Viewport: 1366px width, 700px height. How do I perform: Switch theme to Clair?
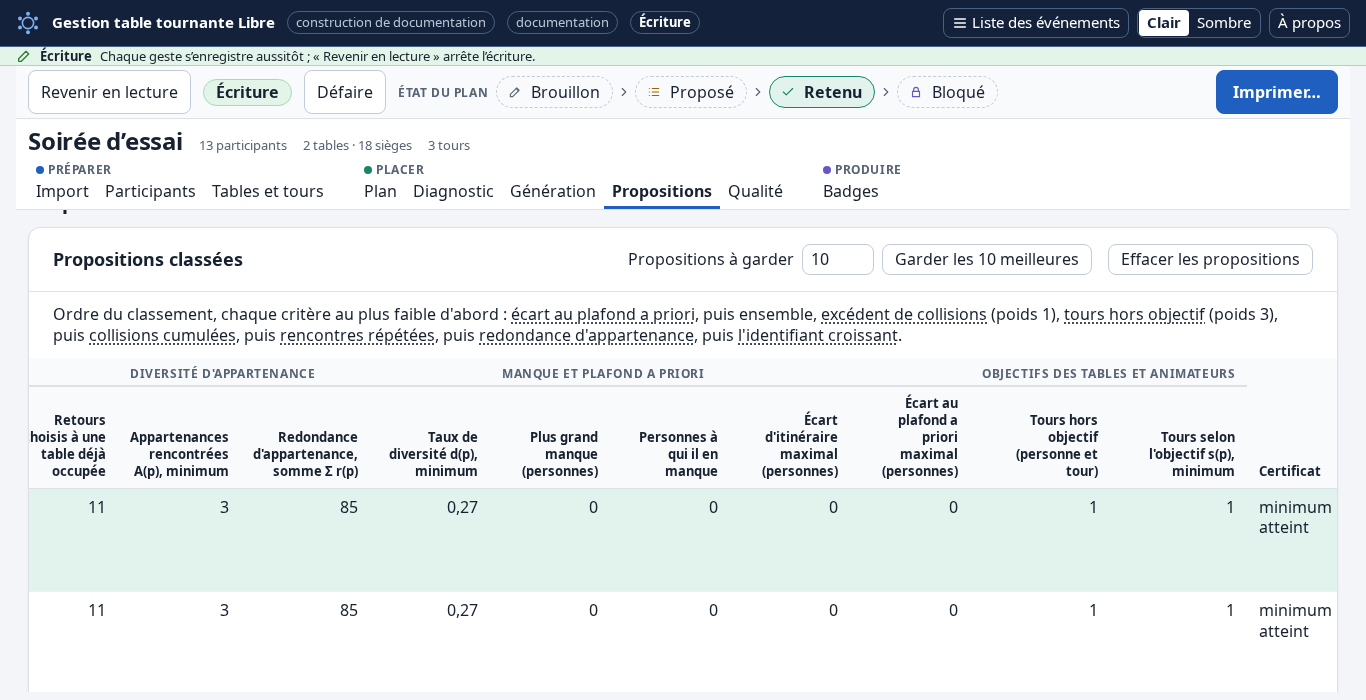click(1163, 23)
